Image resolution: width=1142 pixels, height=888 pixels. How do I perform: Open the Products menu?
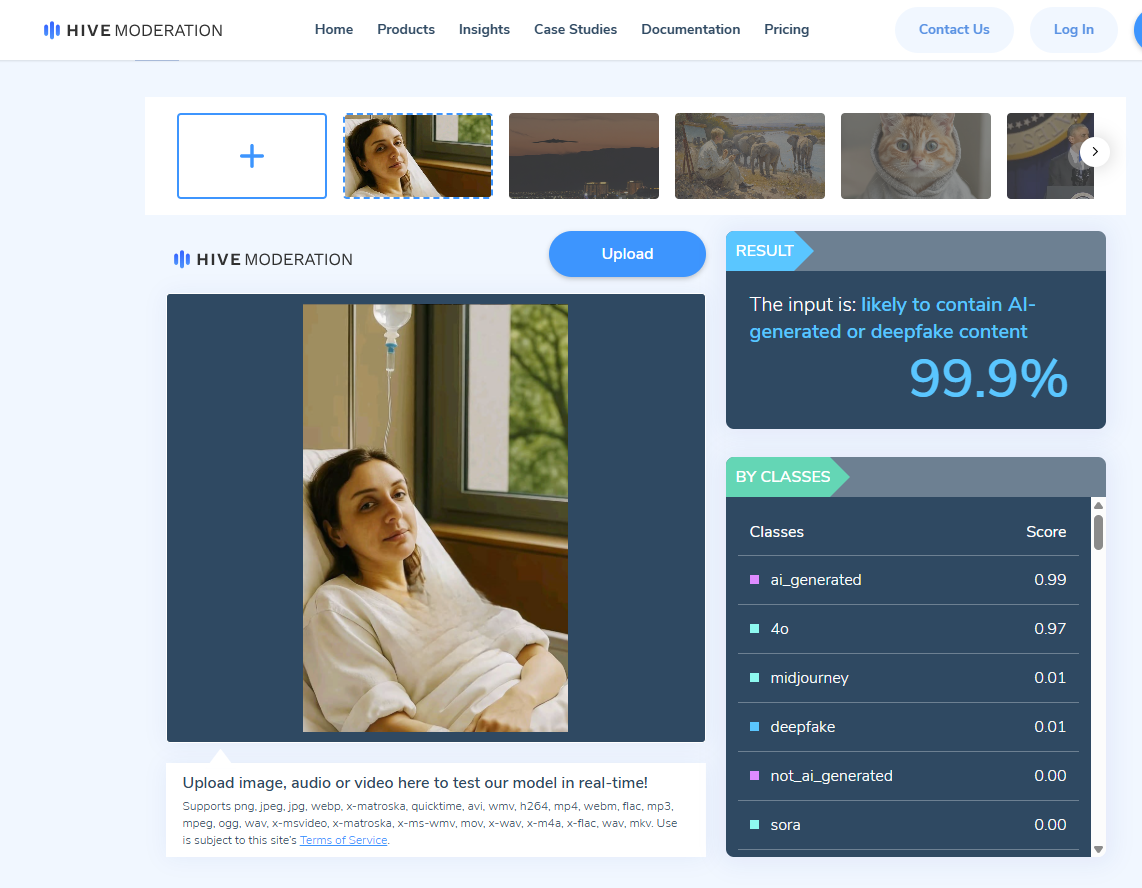coord(406,30)
